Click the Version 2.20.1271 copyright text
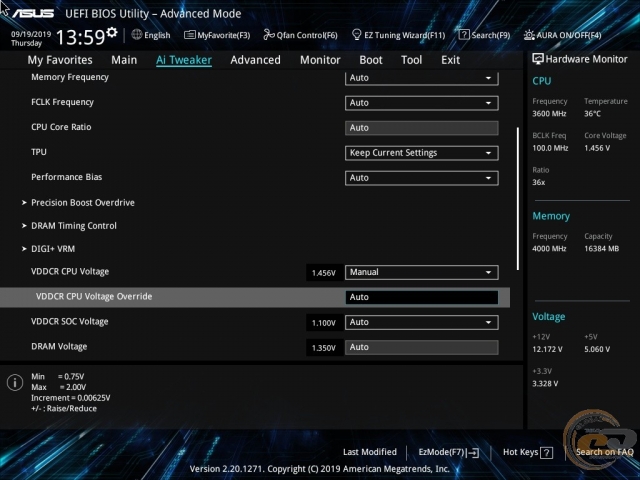640x480 pixels. [x=320, y=469]
